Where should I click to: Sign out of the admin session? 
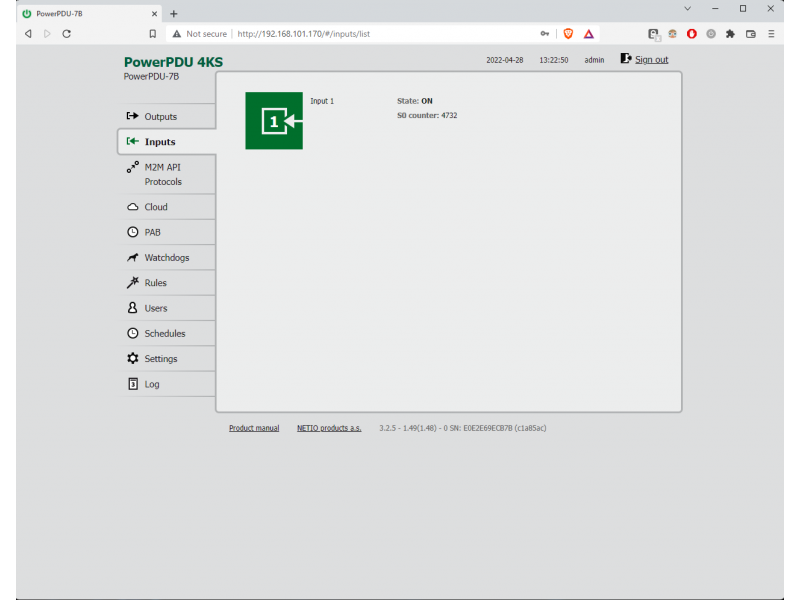652,60
